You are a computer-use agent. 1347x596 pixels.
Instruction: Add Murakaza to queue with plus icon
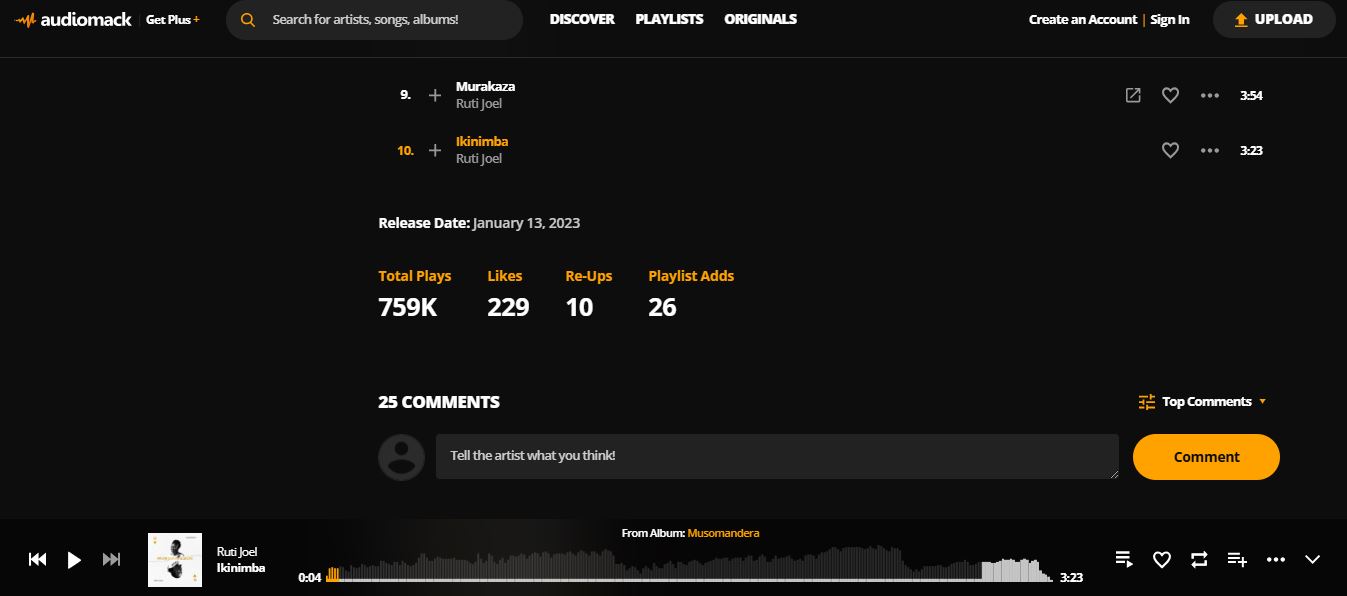[435, 95]
